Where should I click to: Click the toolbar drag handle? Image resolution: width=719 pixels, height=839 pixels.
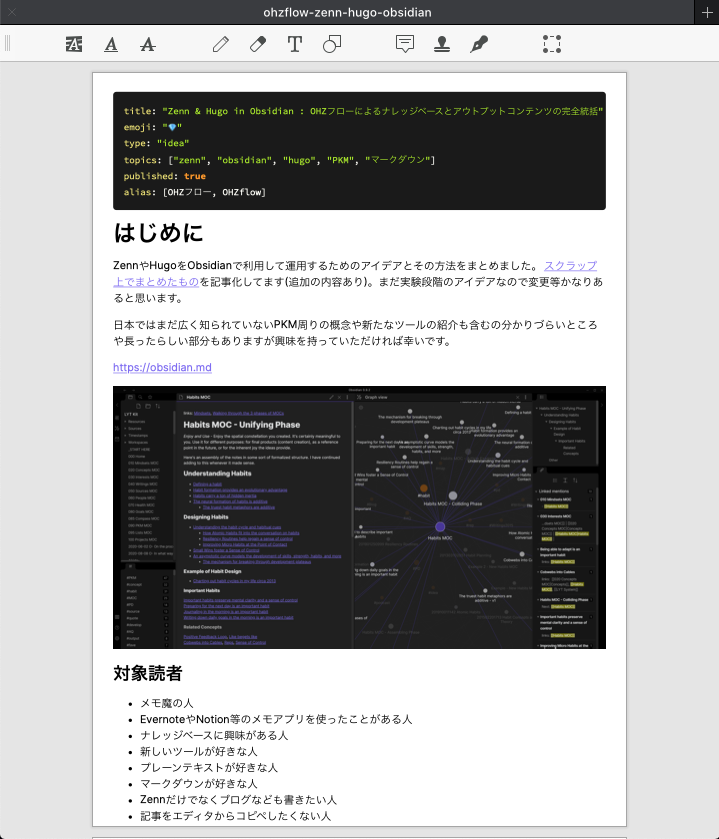7,43
